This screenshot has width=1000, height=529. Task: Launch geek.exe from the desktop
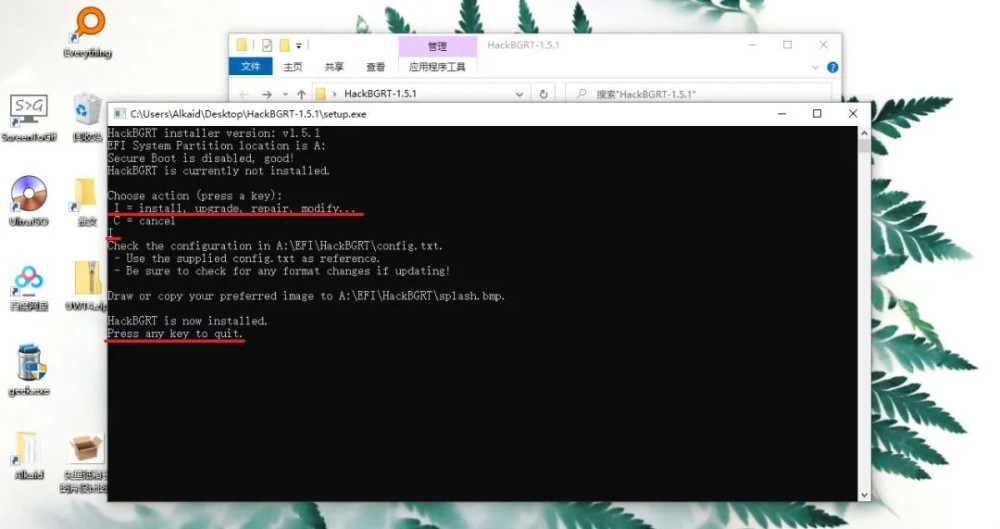click(x=29, y=369)
